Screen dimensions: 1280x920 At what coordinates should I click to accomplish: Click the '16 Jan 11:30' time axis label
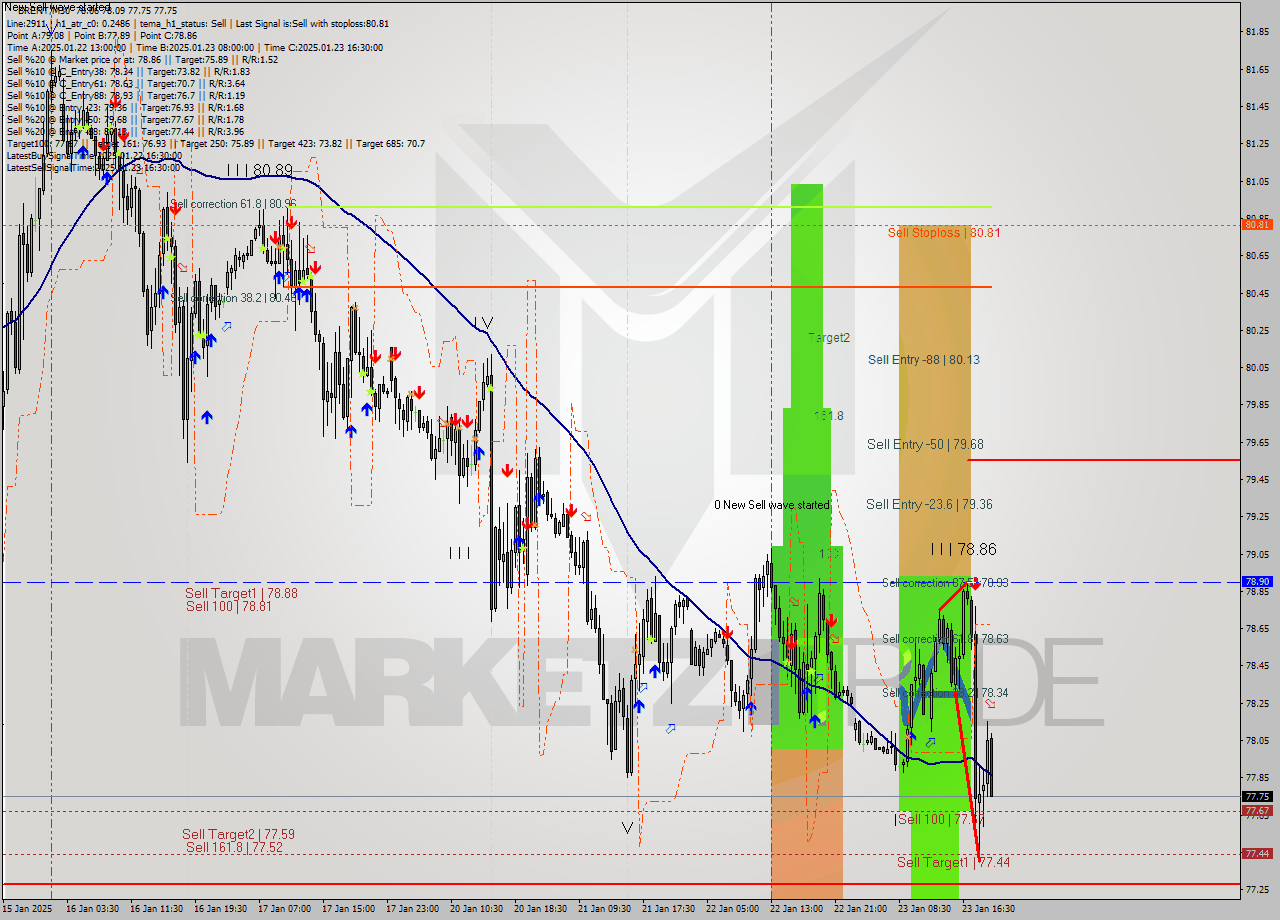click(x=158, y=909)
